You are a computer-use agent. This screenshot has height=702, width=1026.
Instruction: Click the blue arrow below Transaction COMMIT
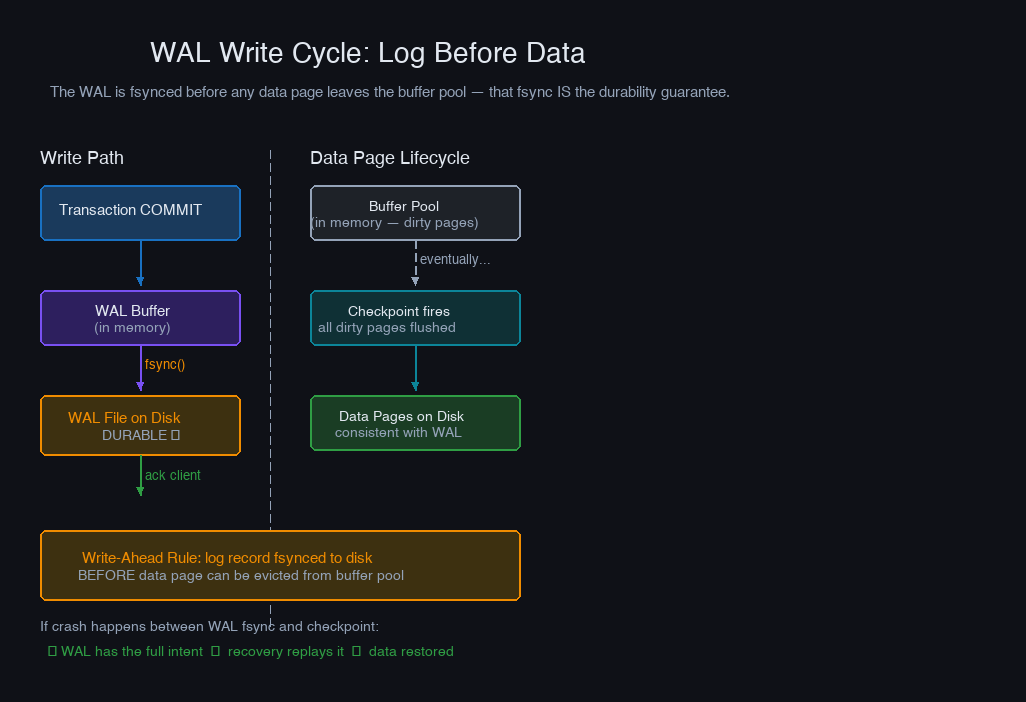point(141,265)
